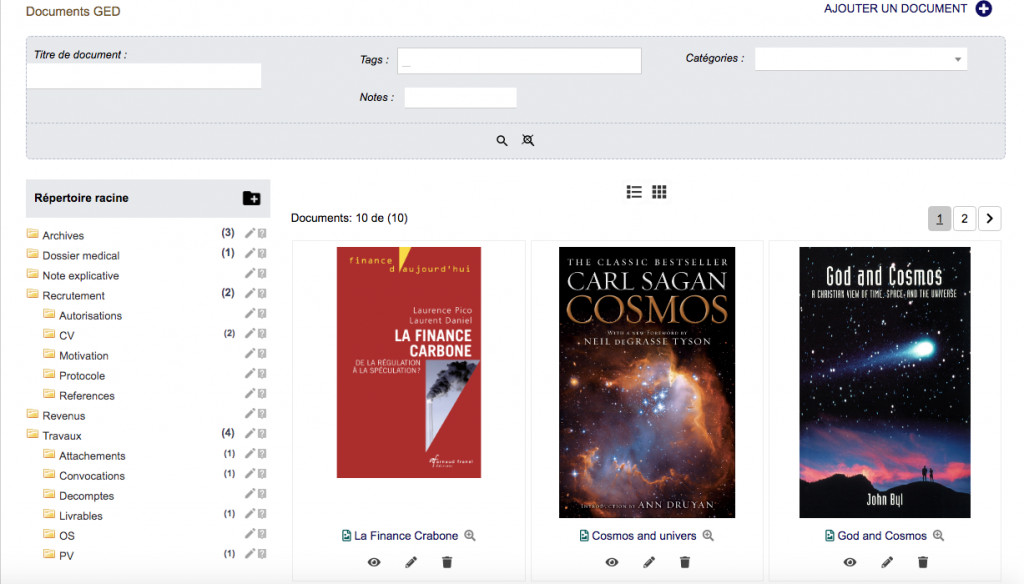Edit the Note explicative folder
The image size is (1024, 584).
pos(249,273)
